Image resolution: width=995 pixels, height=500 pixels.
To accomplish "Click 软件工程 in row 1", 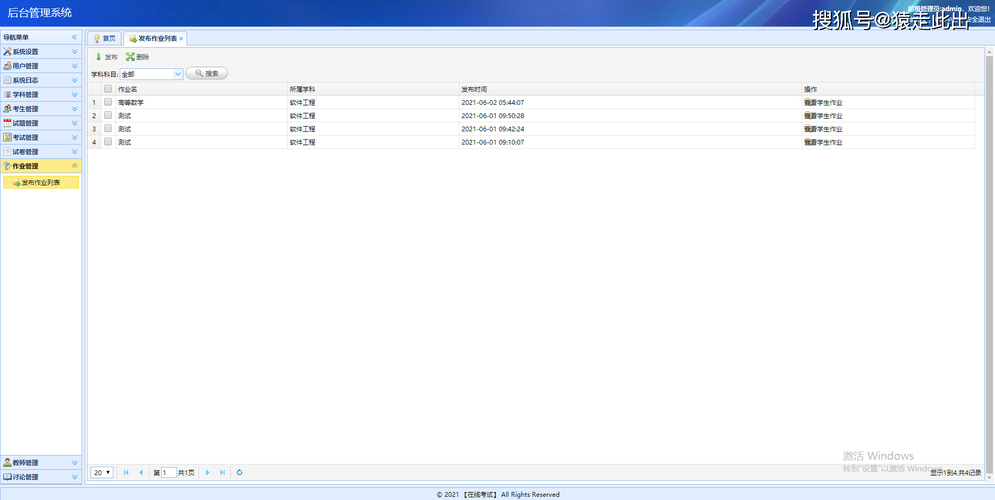I will [x=303, y=102].
